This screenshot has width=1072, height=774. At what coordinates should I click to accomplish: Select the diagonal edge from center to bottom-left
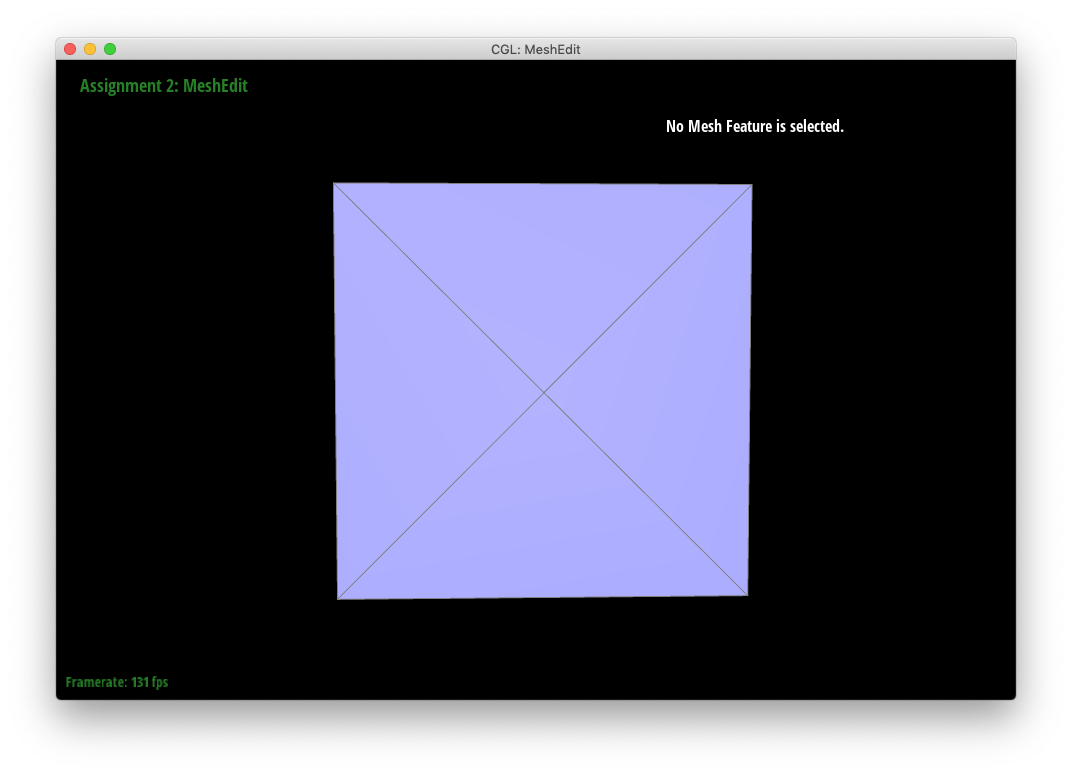click(x=441, y=496)
